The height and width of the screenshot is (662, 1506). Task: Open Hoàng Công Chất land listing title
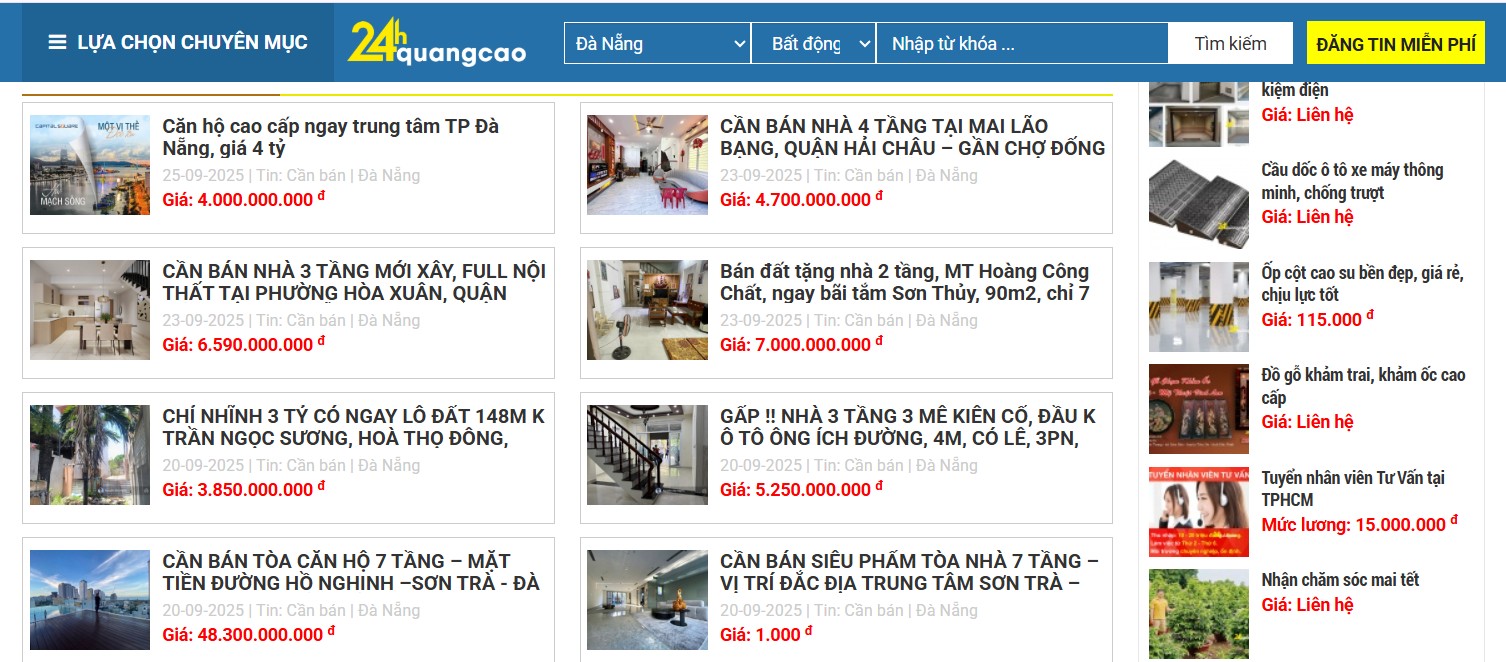904,282
